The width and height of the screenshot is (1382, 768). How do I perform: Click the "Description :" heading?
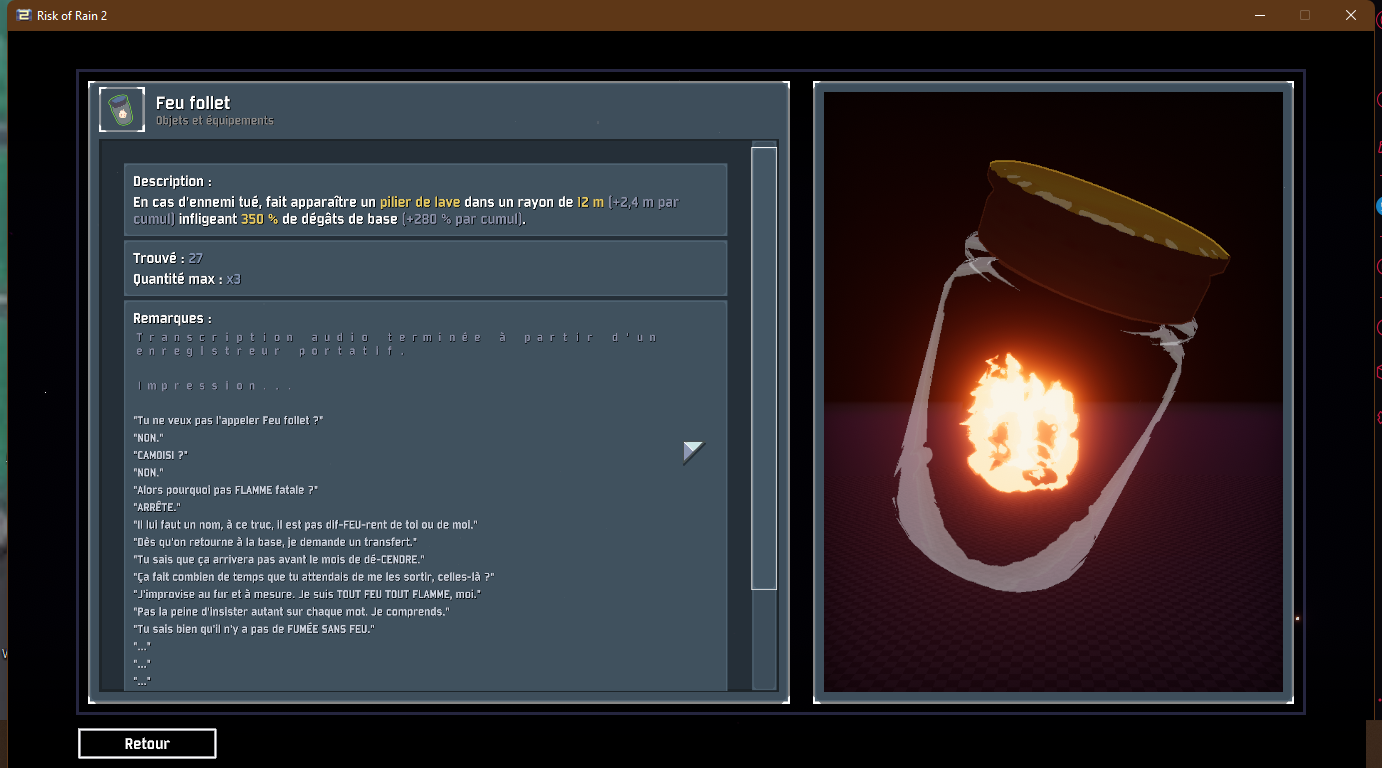tap(172, 182)
